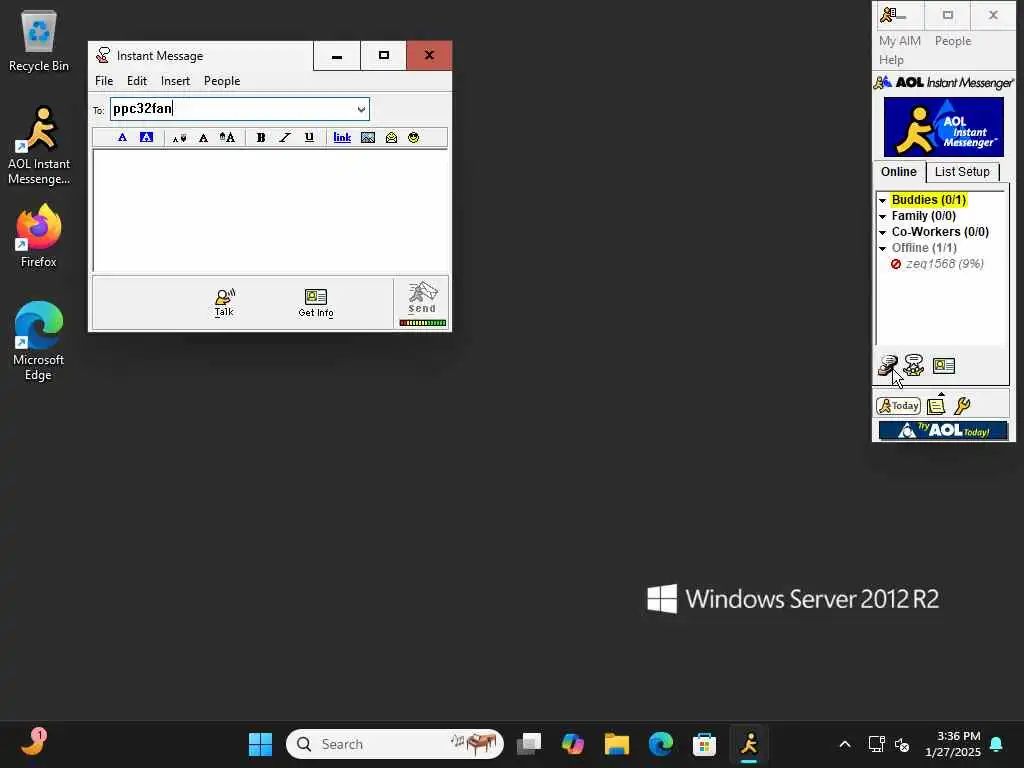Switch to the Online tab
The image size is (1024, 768).
(899, 172)
